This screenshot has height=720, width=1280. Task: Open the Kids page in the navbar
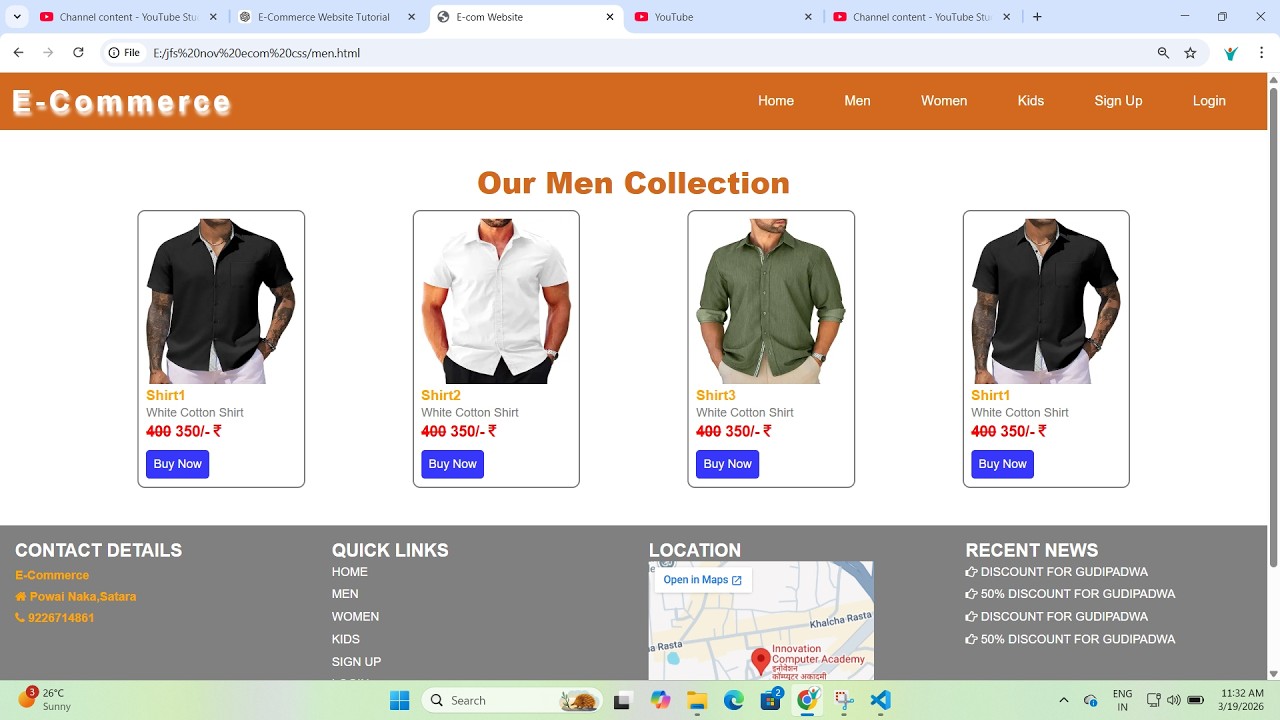pos(1031,101)
